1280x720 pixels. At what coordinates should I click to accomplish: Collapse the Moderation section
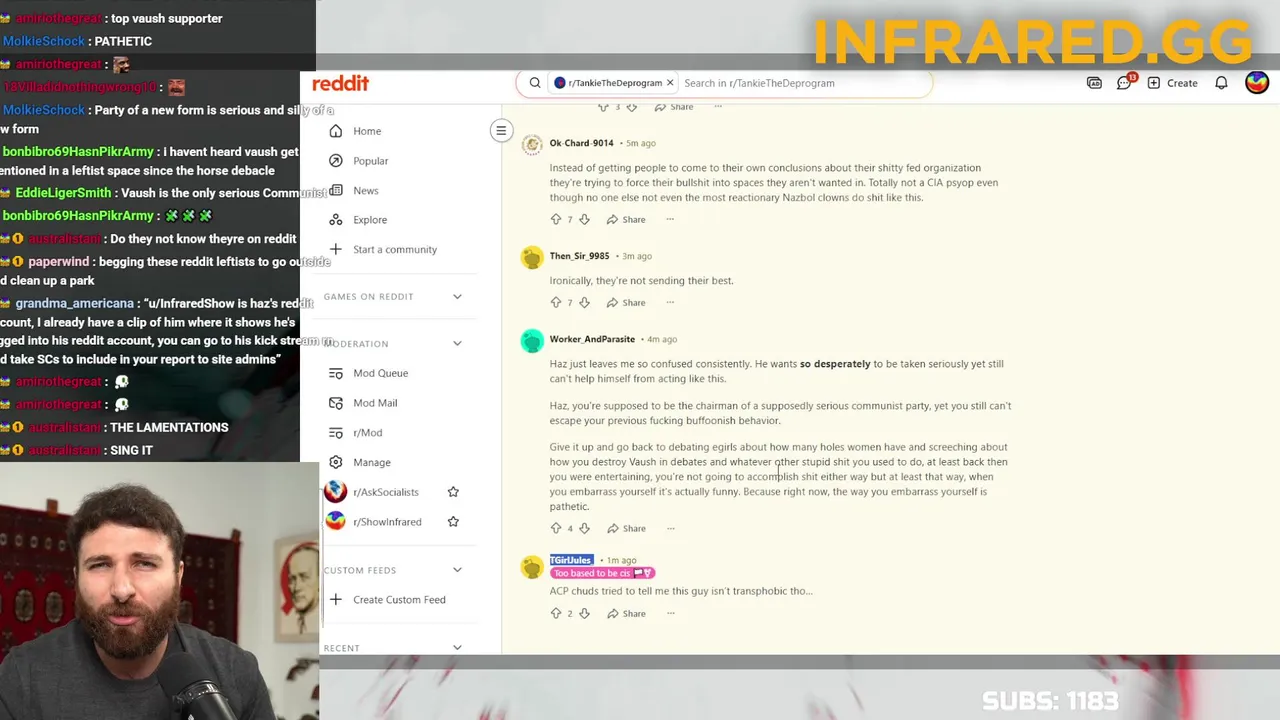[x=457, y=343]
